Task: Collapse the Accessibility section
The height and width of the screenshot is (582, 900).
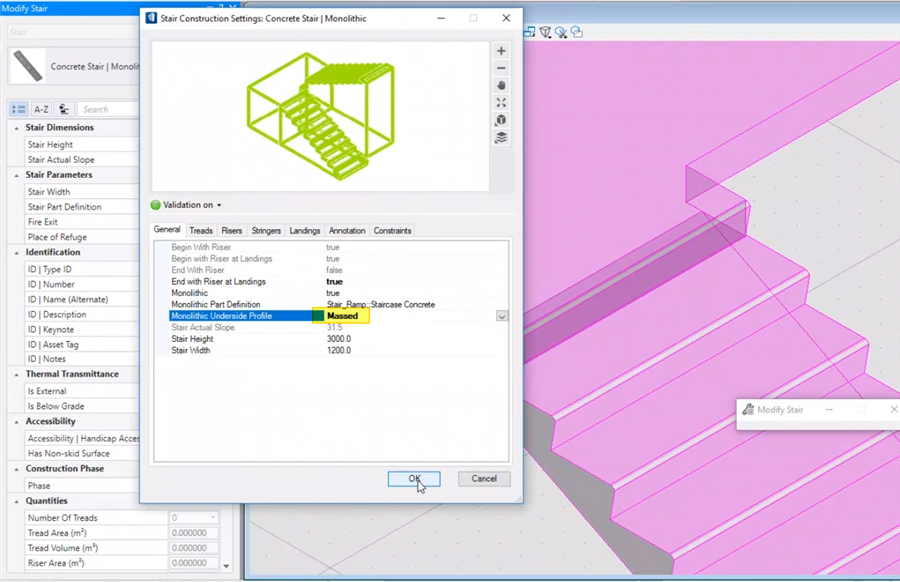Action: 17,422
